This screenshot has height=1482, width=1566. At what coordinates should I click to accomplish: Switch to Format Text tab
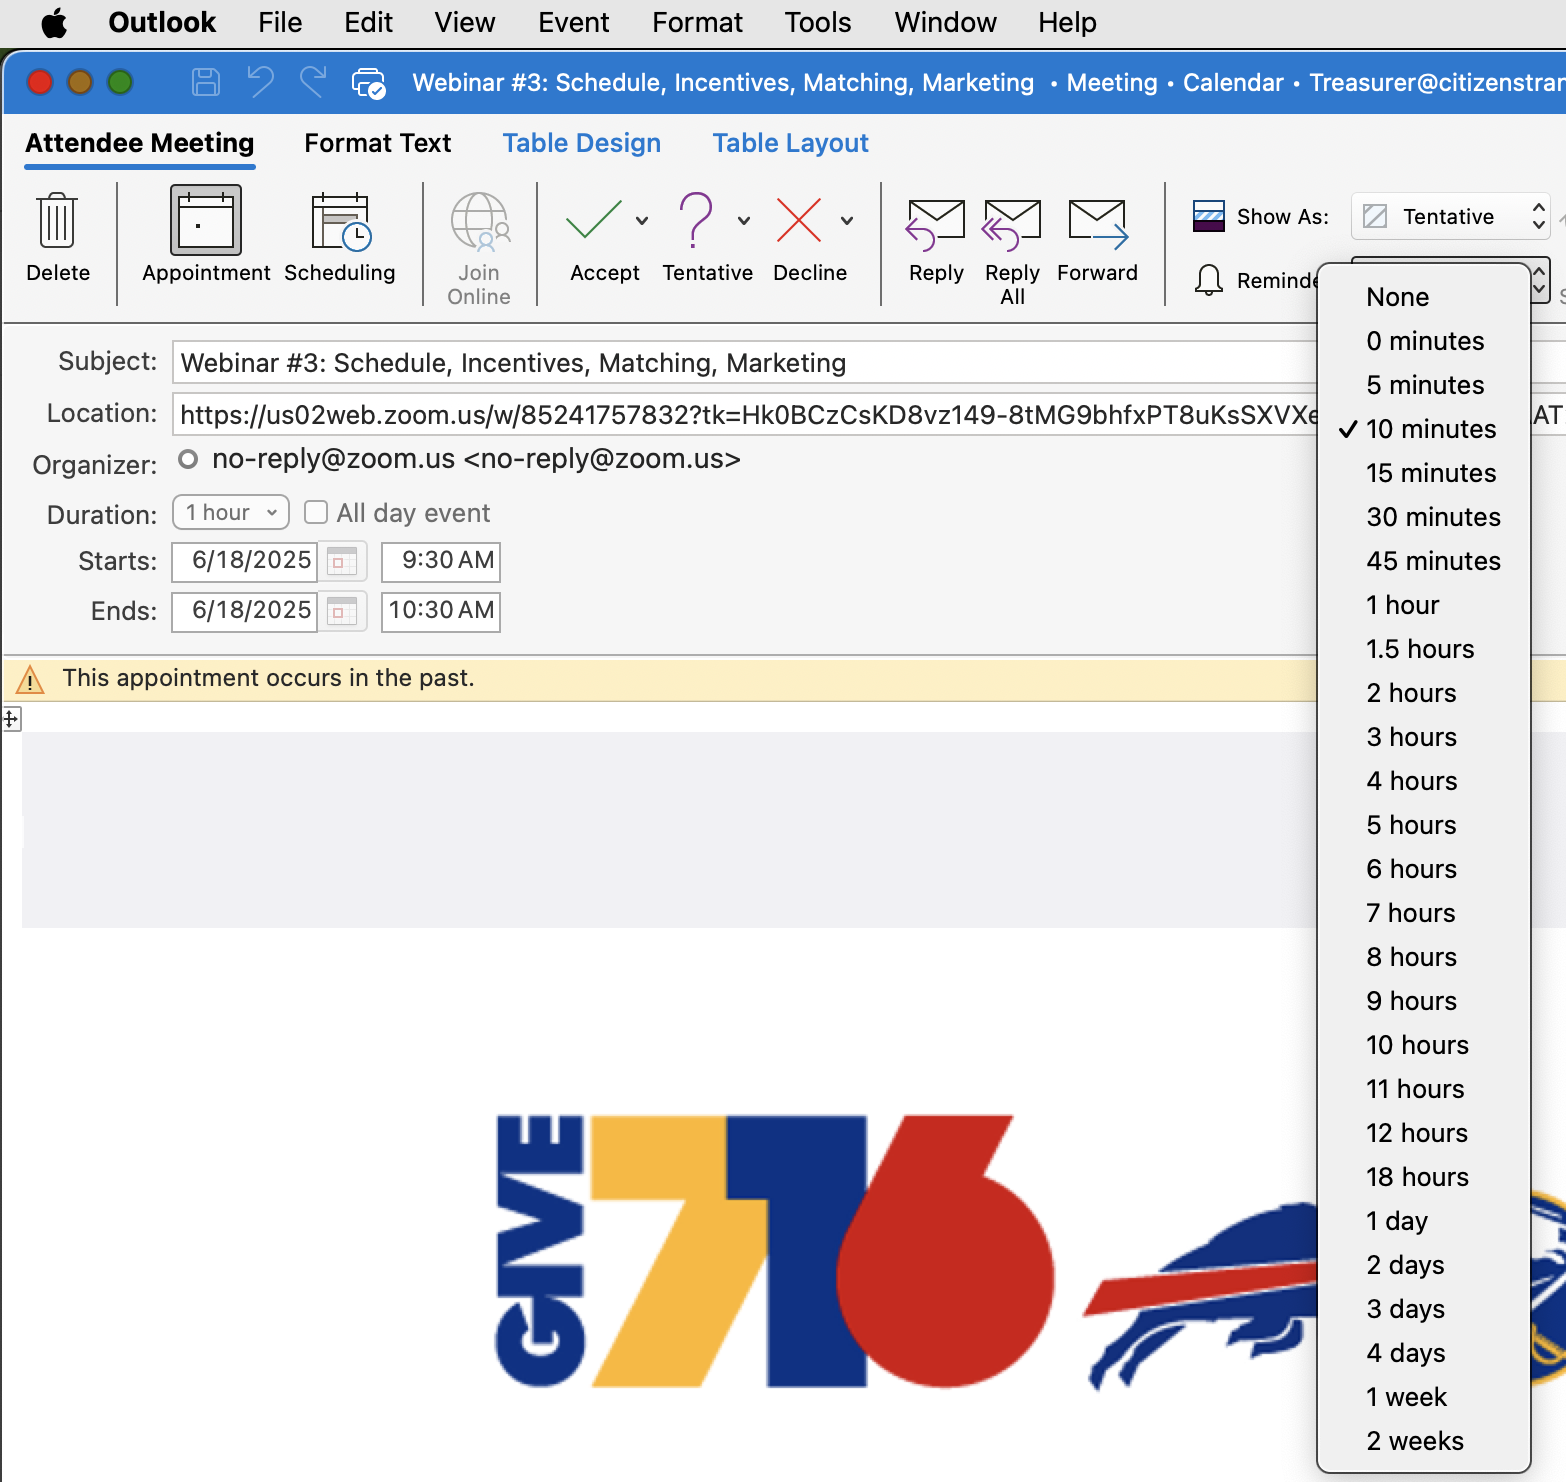click(378, 143)
